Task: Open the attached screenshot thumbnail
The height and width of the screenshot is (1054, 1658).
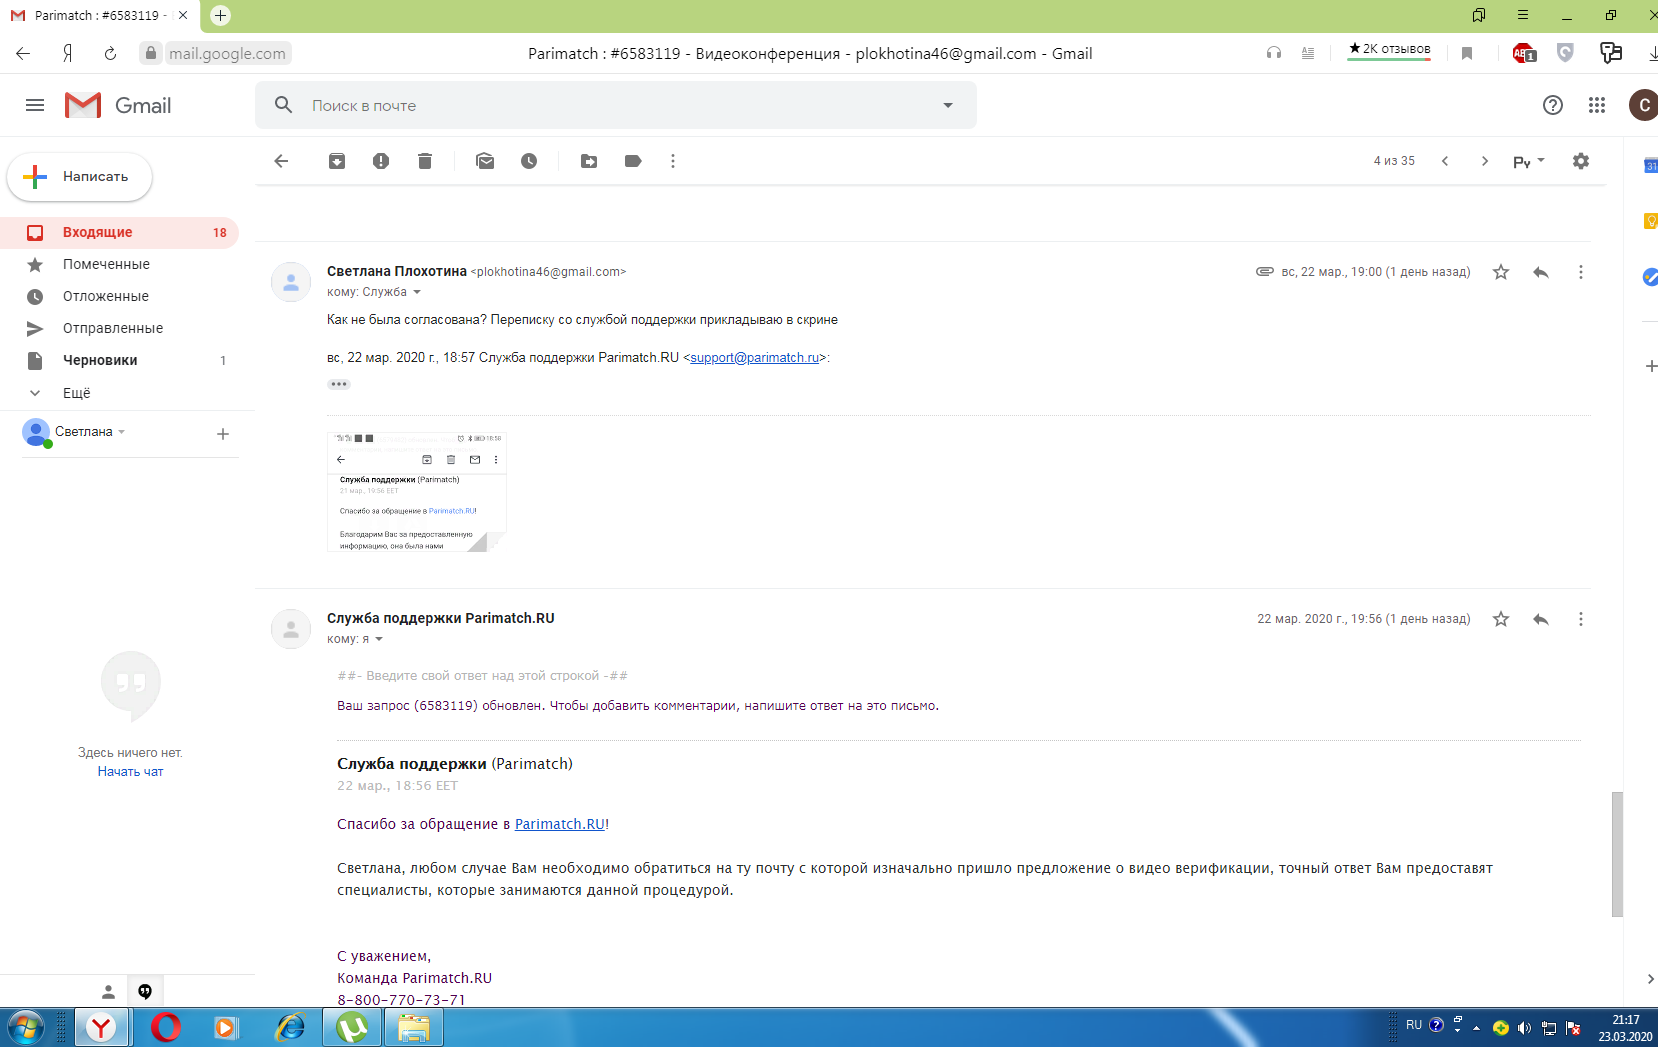Action: [416, 492]
